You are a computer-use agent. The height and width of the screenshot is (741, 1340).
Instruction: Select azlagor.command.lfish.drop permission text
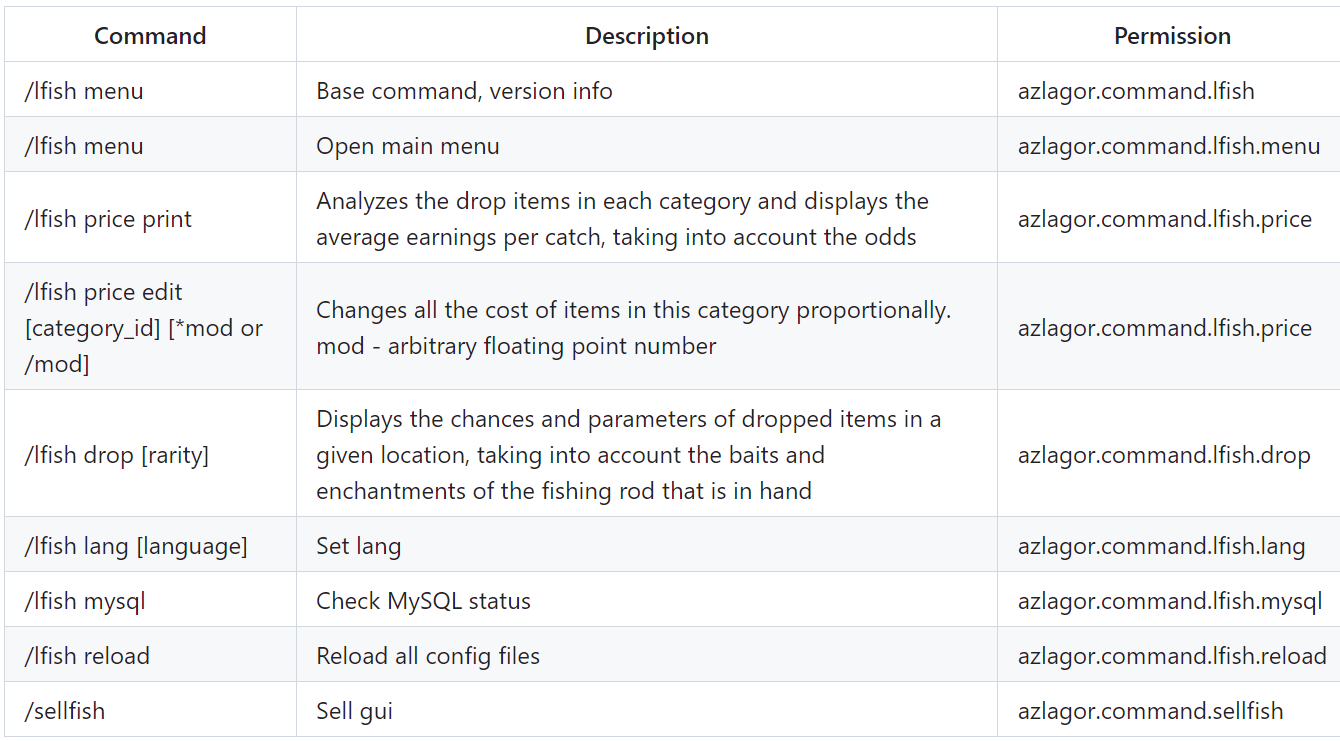coord(1164,455)
